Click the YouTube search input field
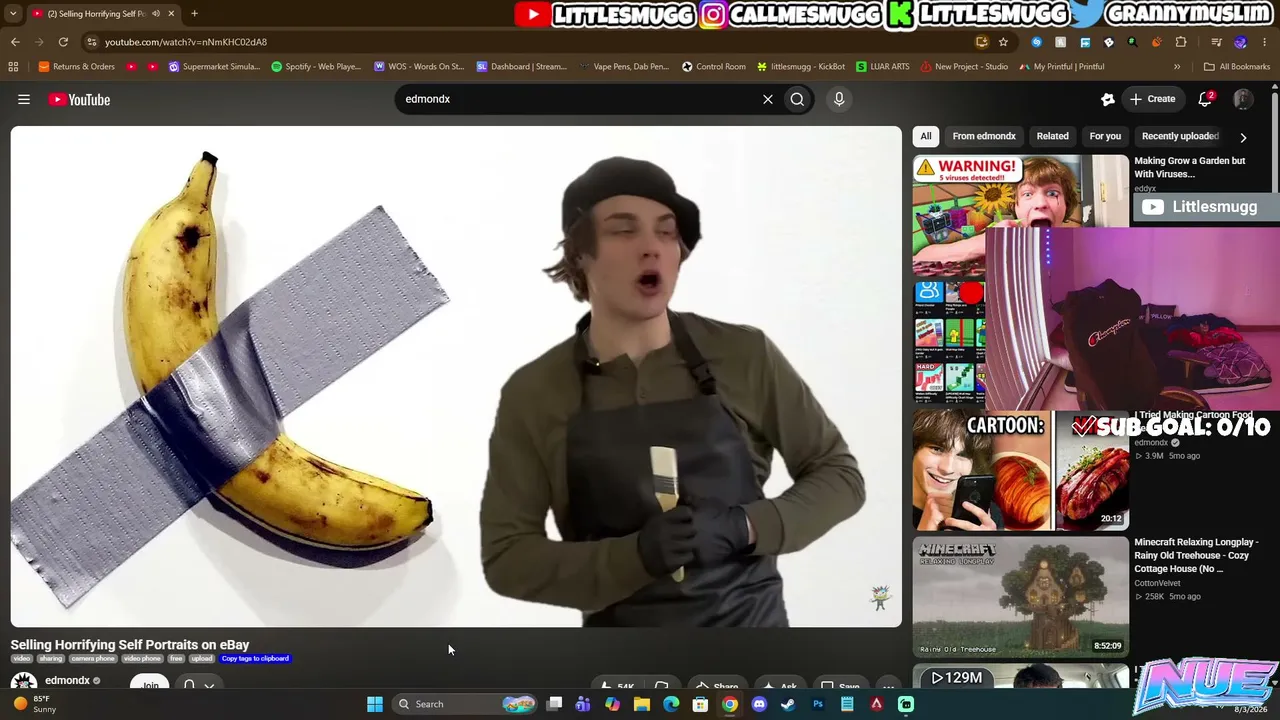 click(578, 99)
